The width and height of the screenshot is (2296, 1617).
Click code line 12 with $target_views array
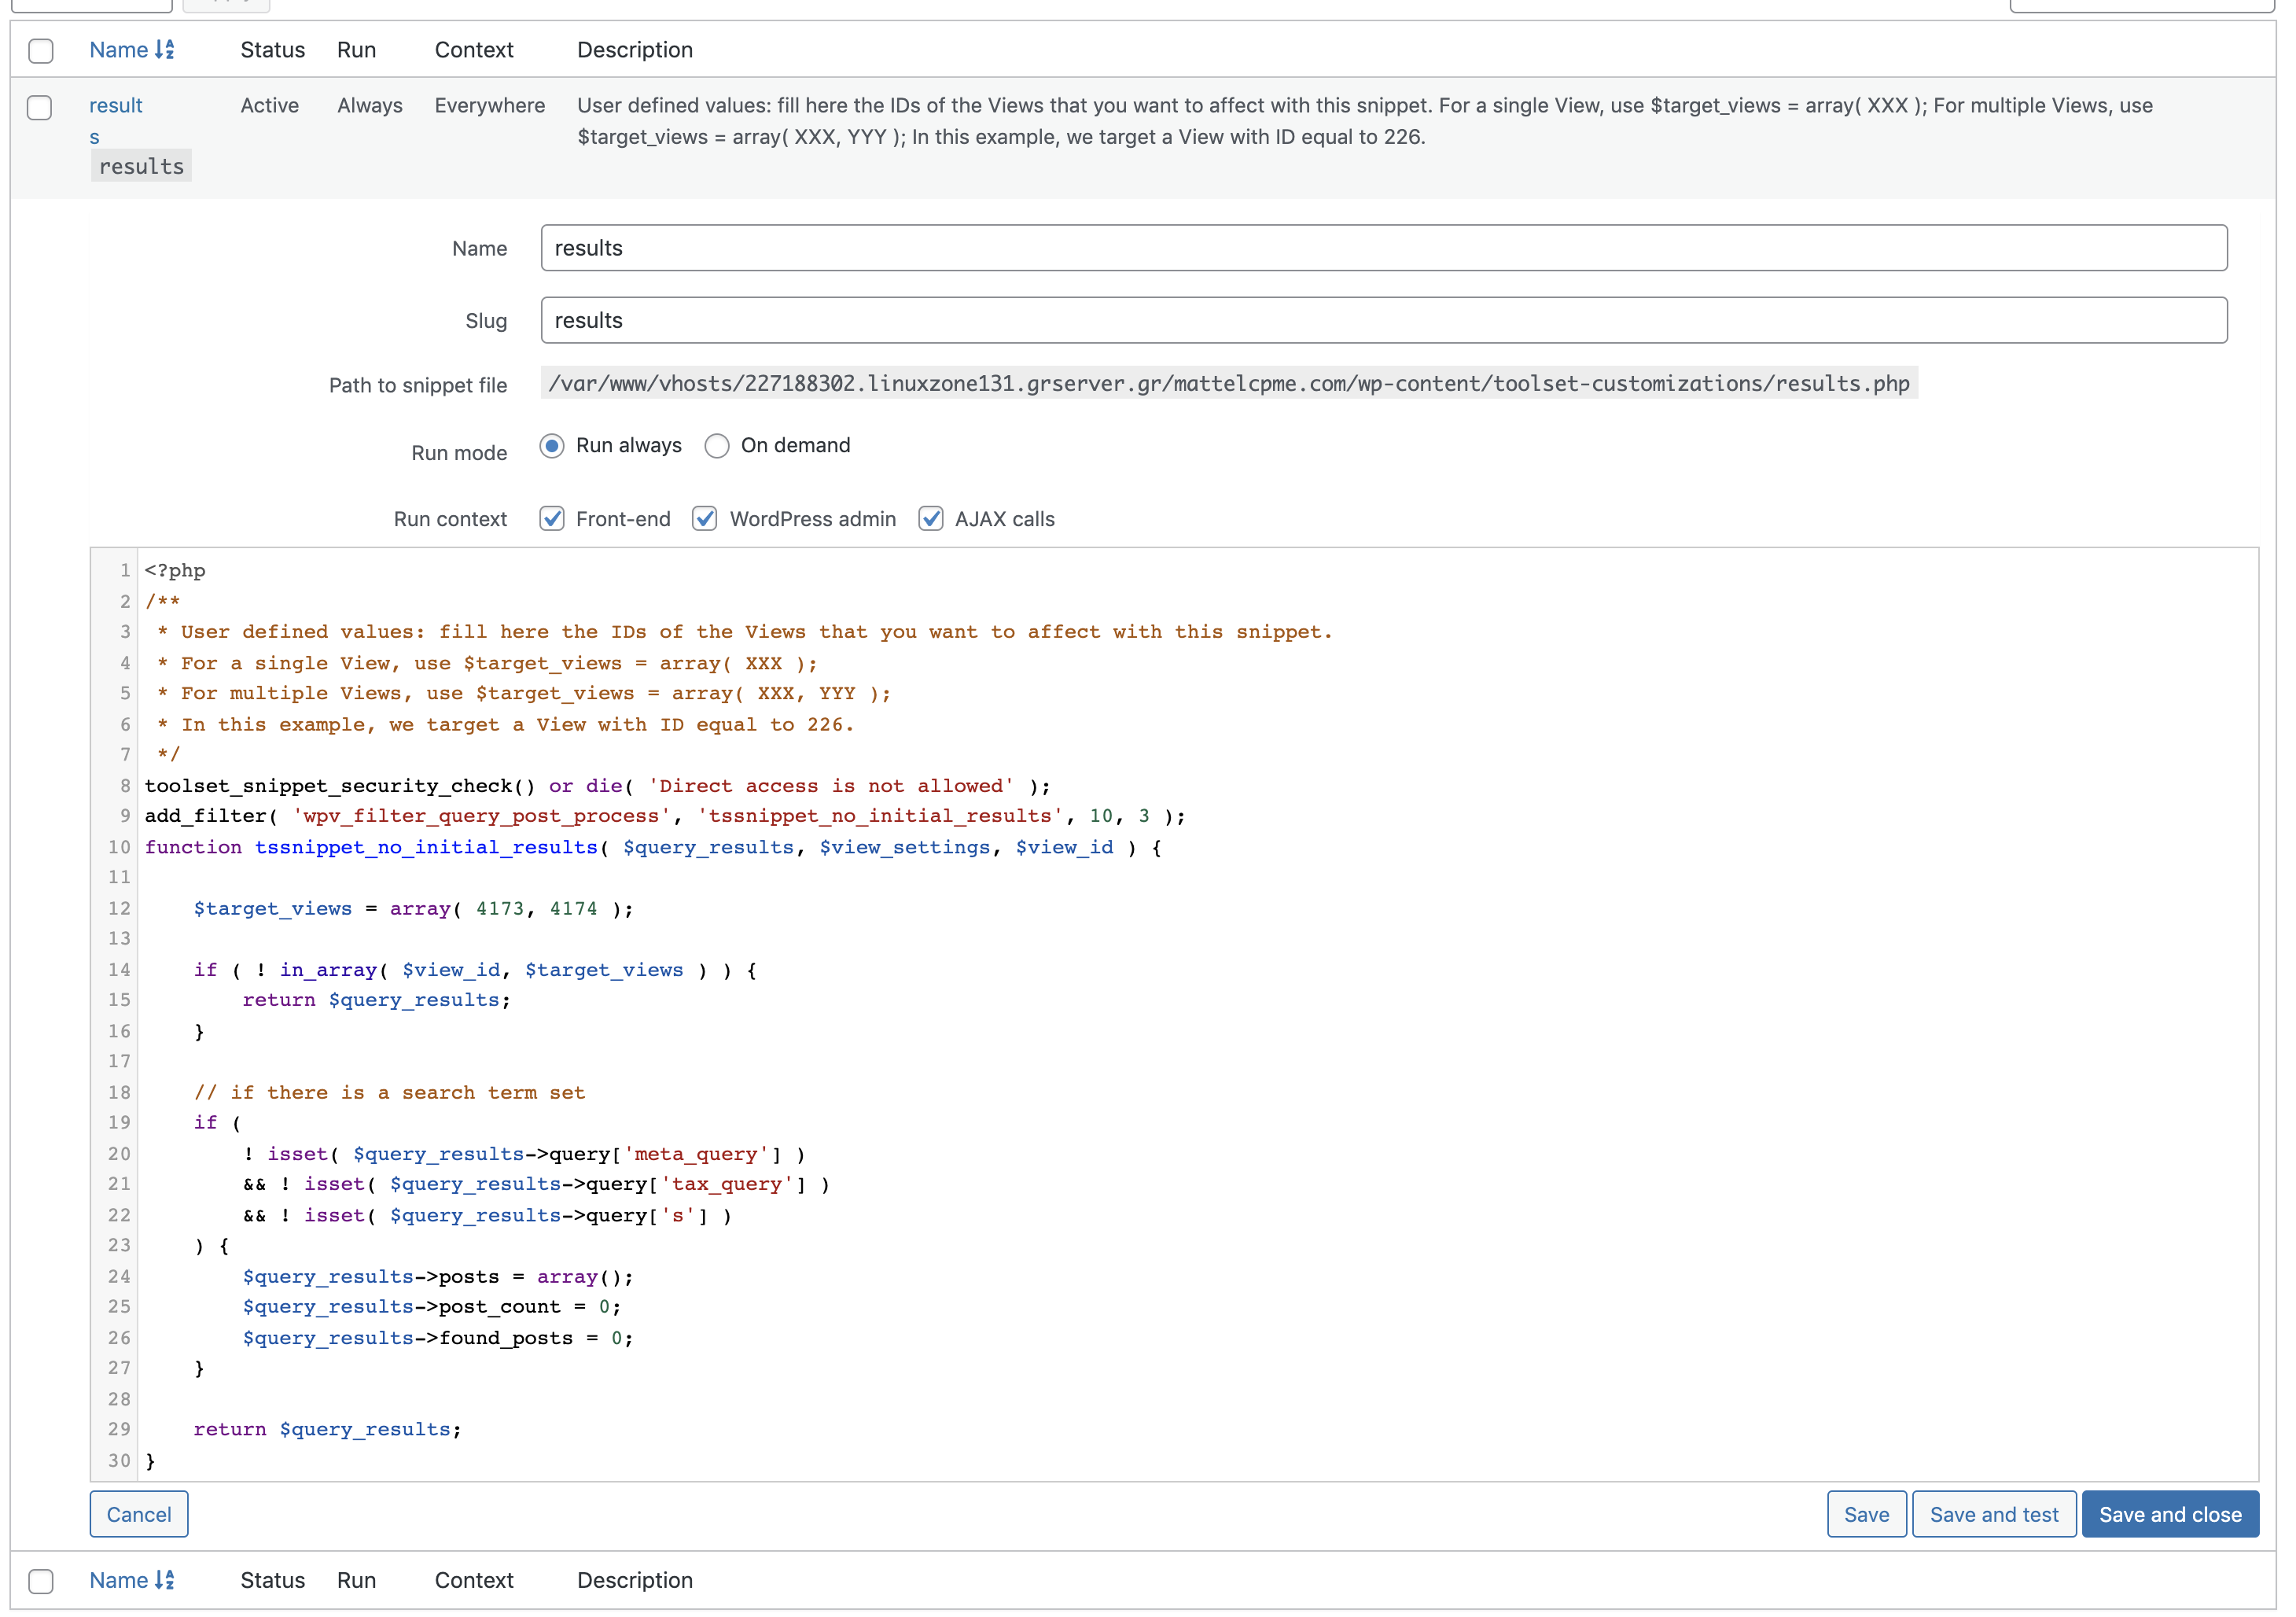[413, 909]
